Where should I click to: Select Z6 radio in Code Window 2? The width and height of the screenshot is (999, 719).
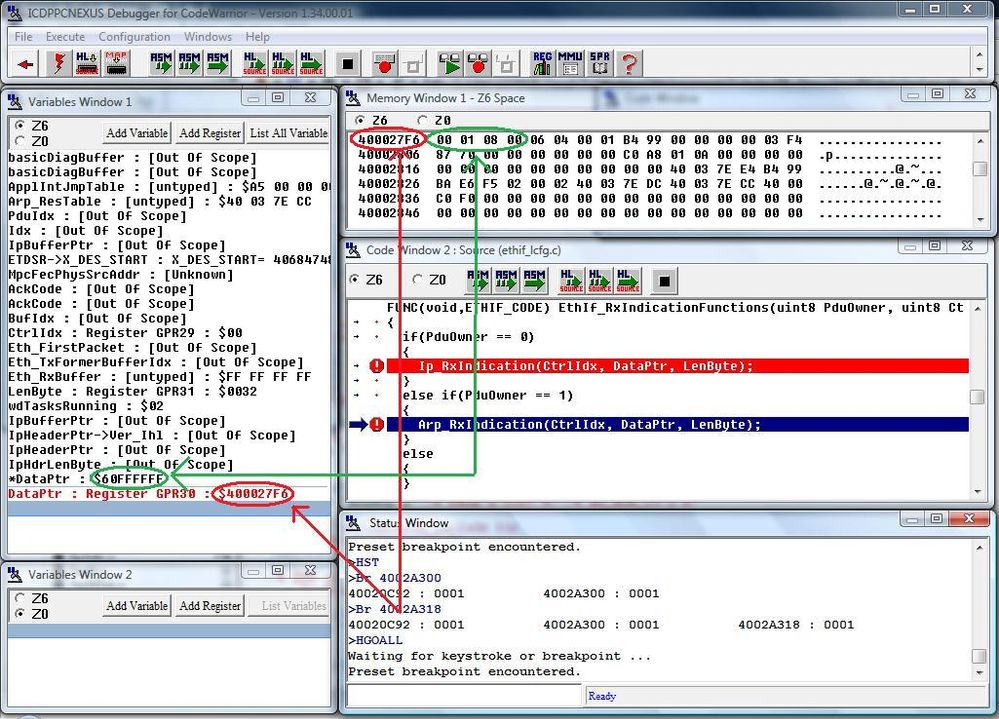pyautogui.click(x=355, y=279)
